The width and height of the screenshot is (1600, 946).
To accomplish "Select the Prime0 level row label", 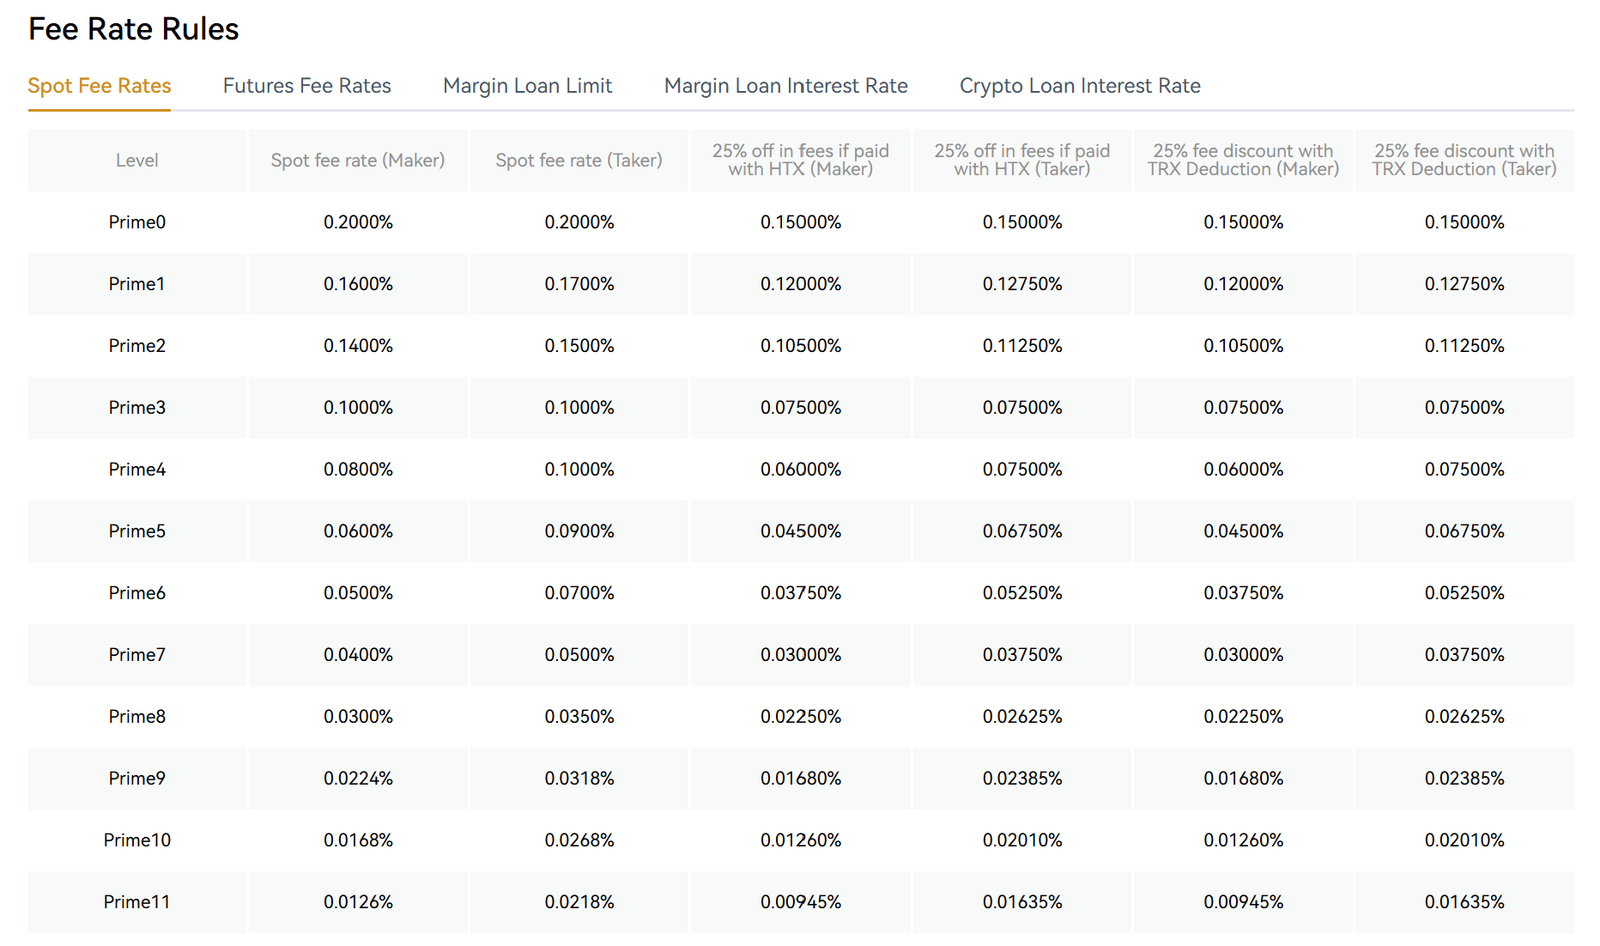I will click(136, 222).
